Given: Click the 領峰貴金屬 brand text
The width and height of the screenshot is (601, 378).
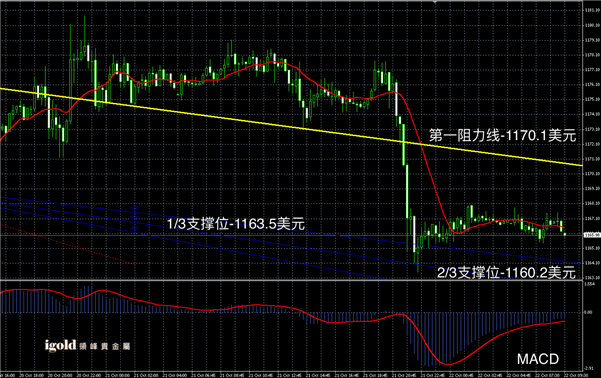Looking at the screenshot, I should click(x=105, y=347).
